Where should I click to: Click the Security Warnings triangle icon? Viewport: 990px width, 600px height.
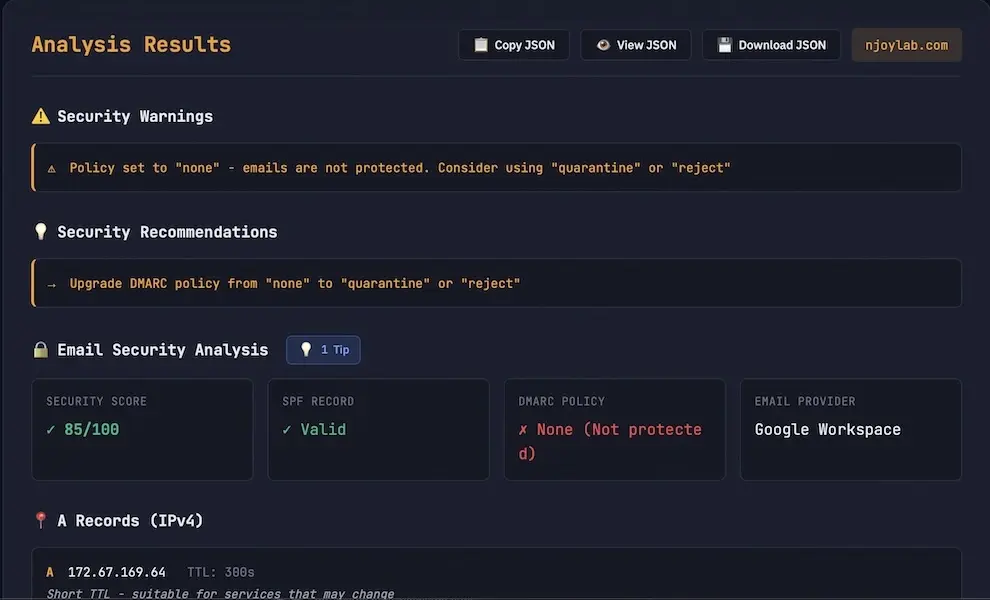(x=41, y=116)
